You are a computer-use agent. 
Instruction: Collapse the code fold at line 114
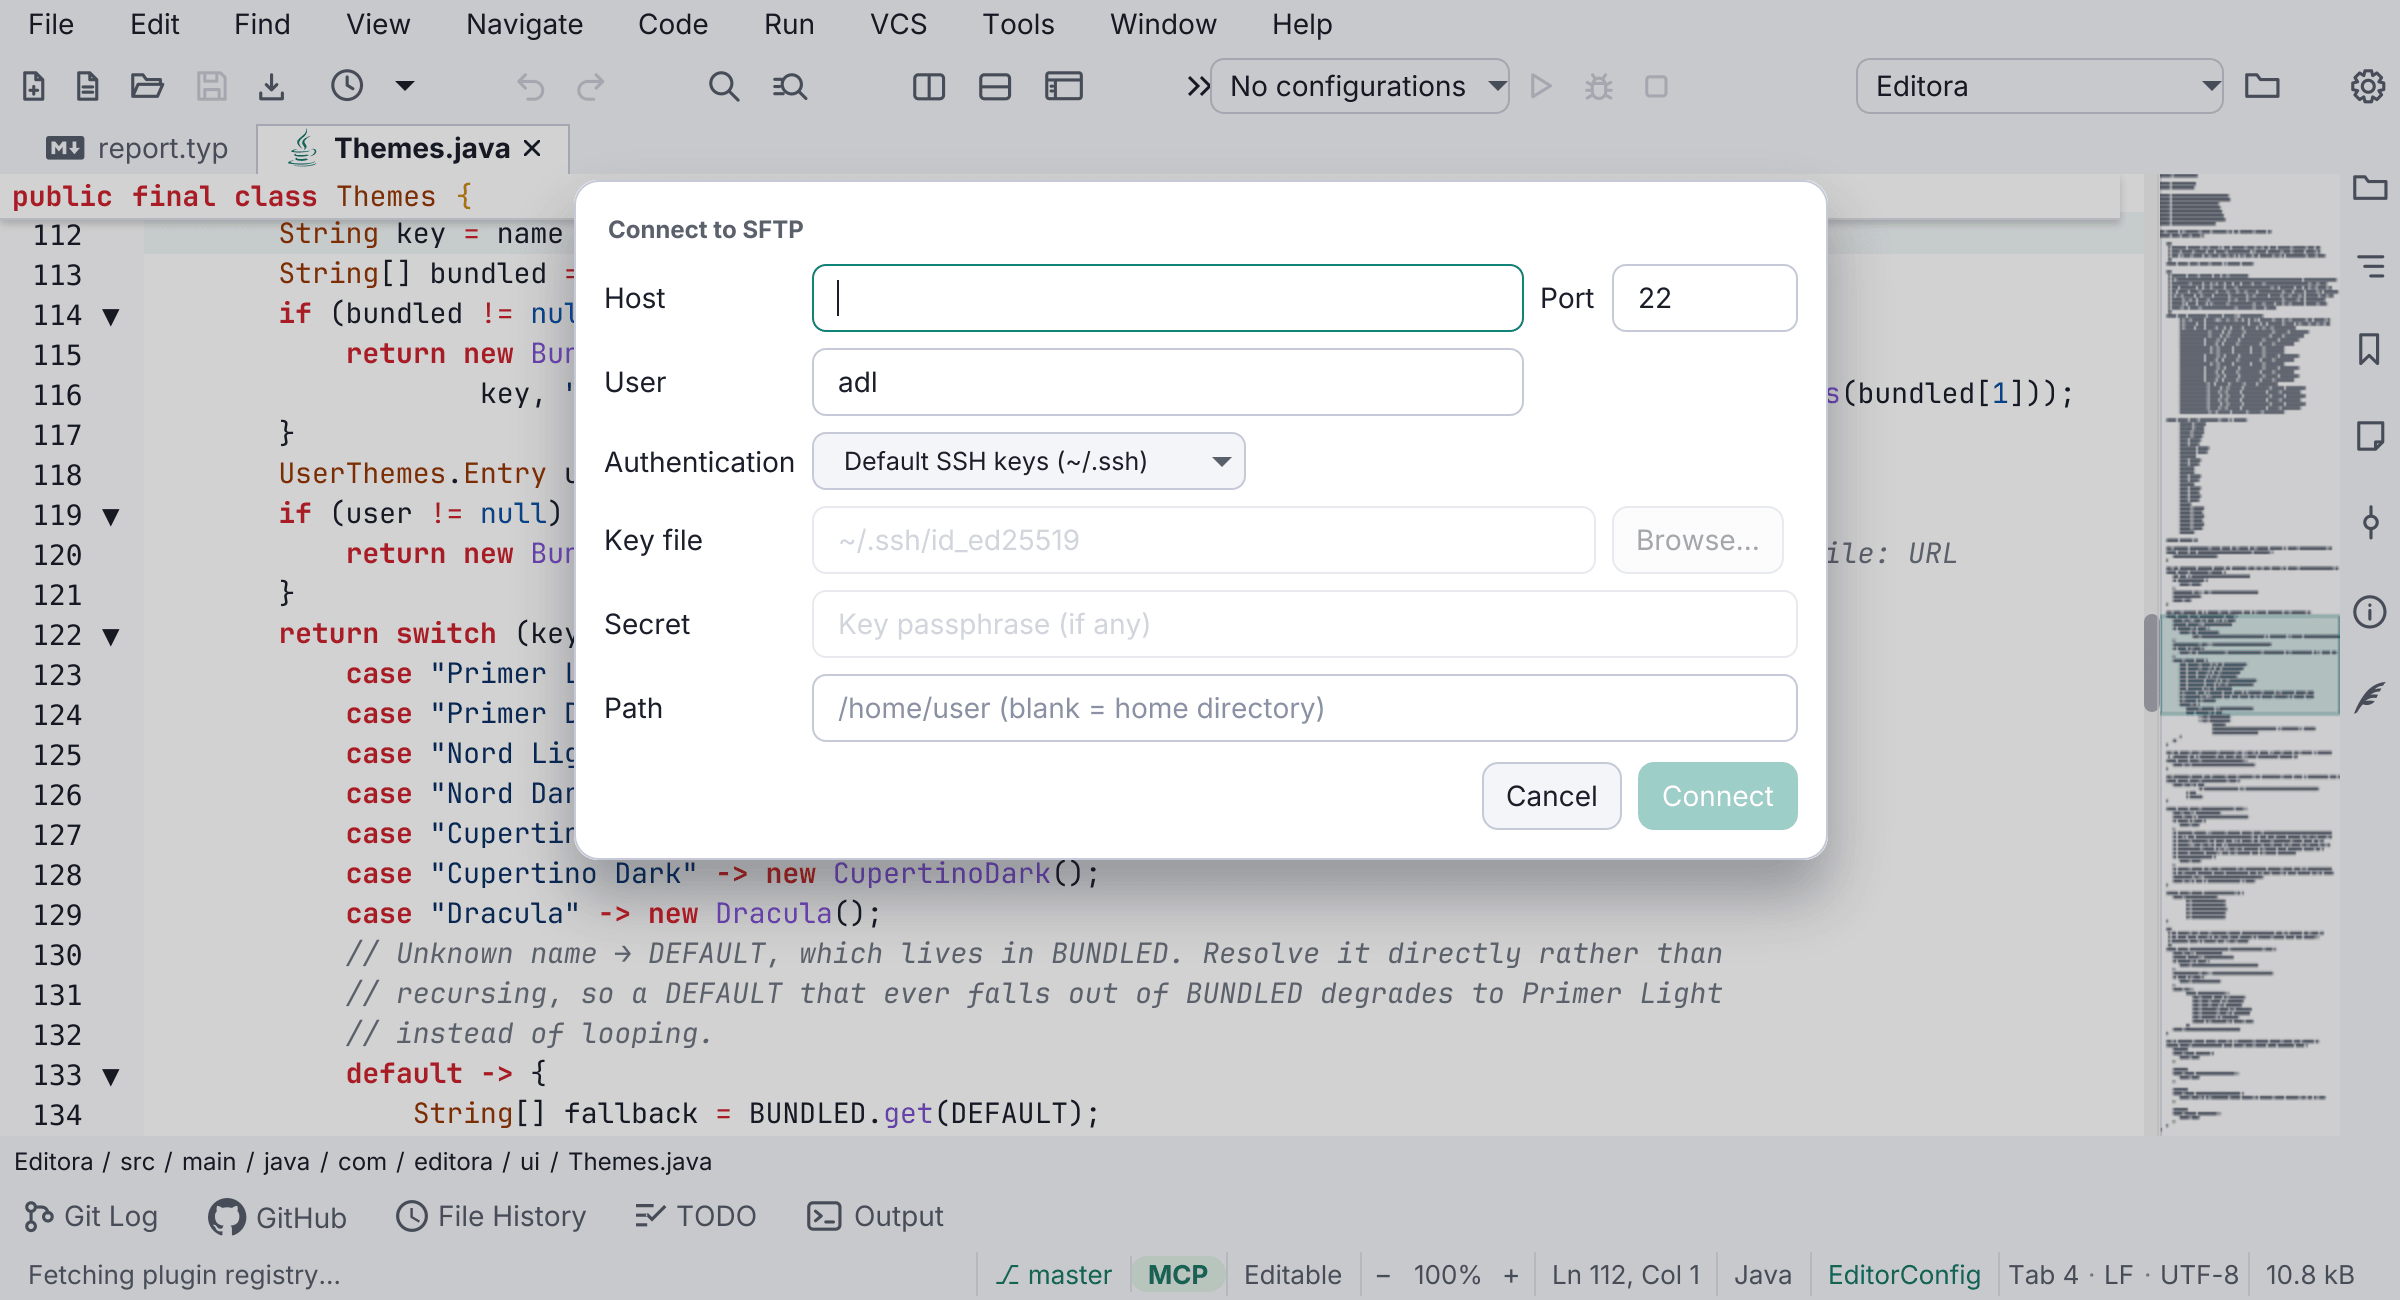tap(111, 317)
